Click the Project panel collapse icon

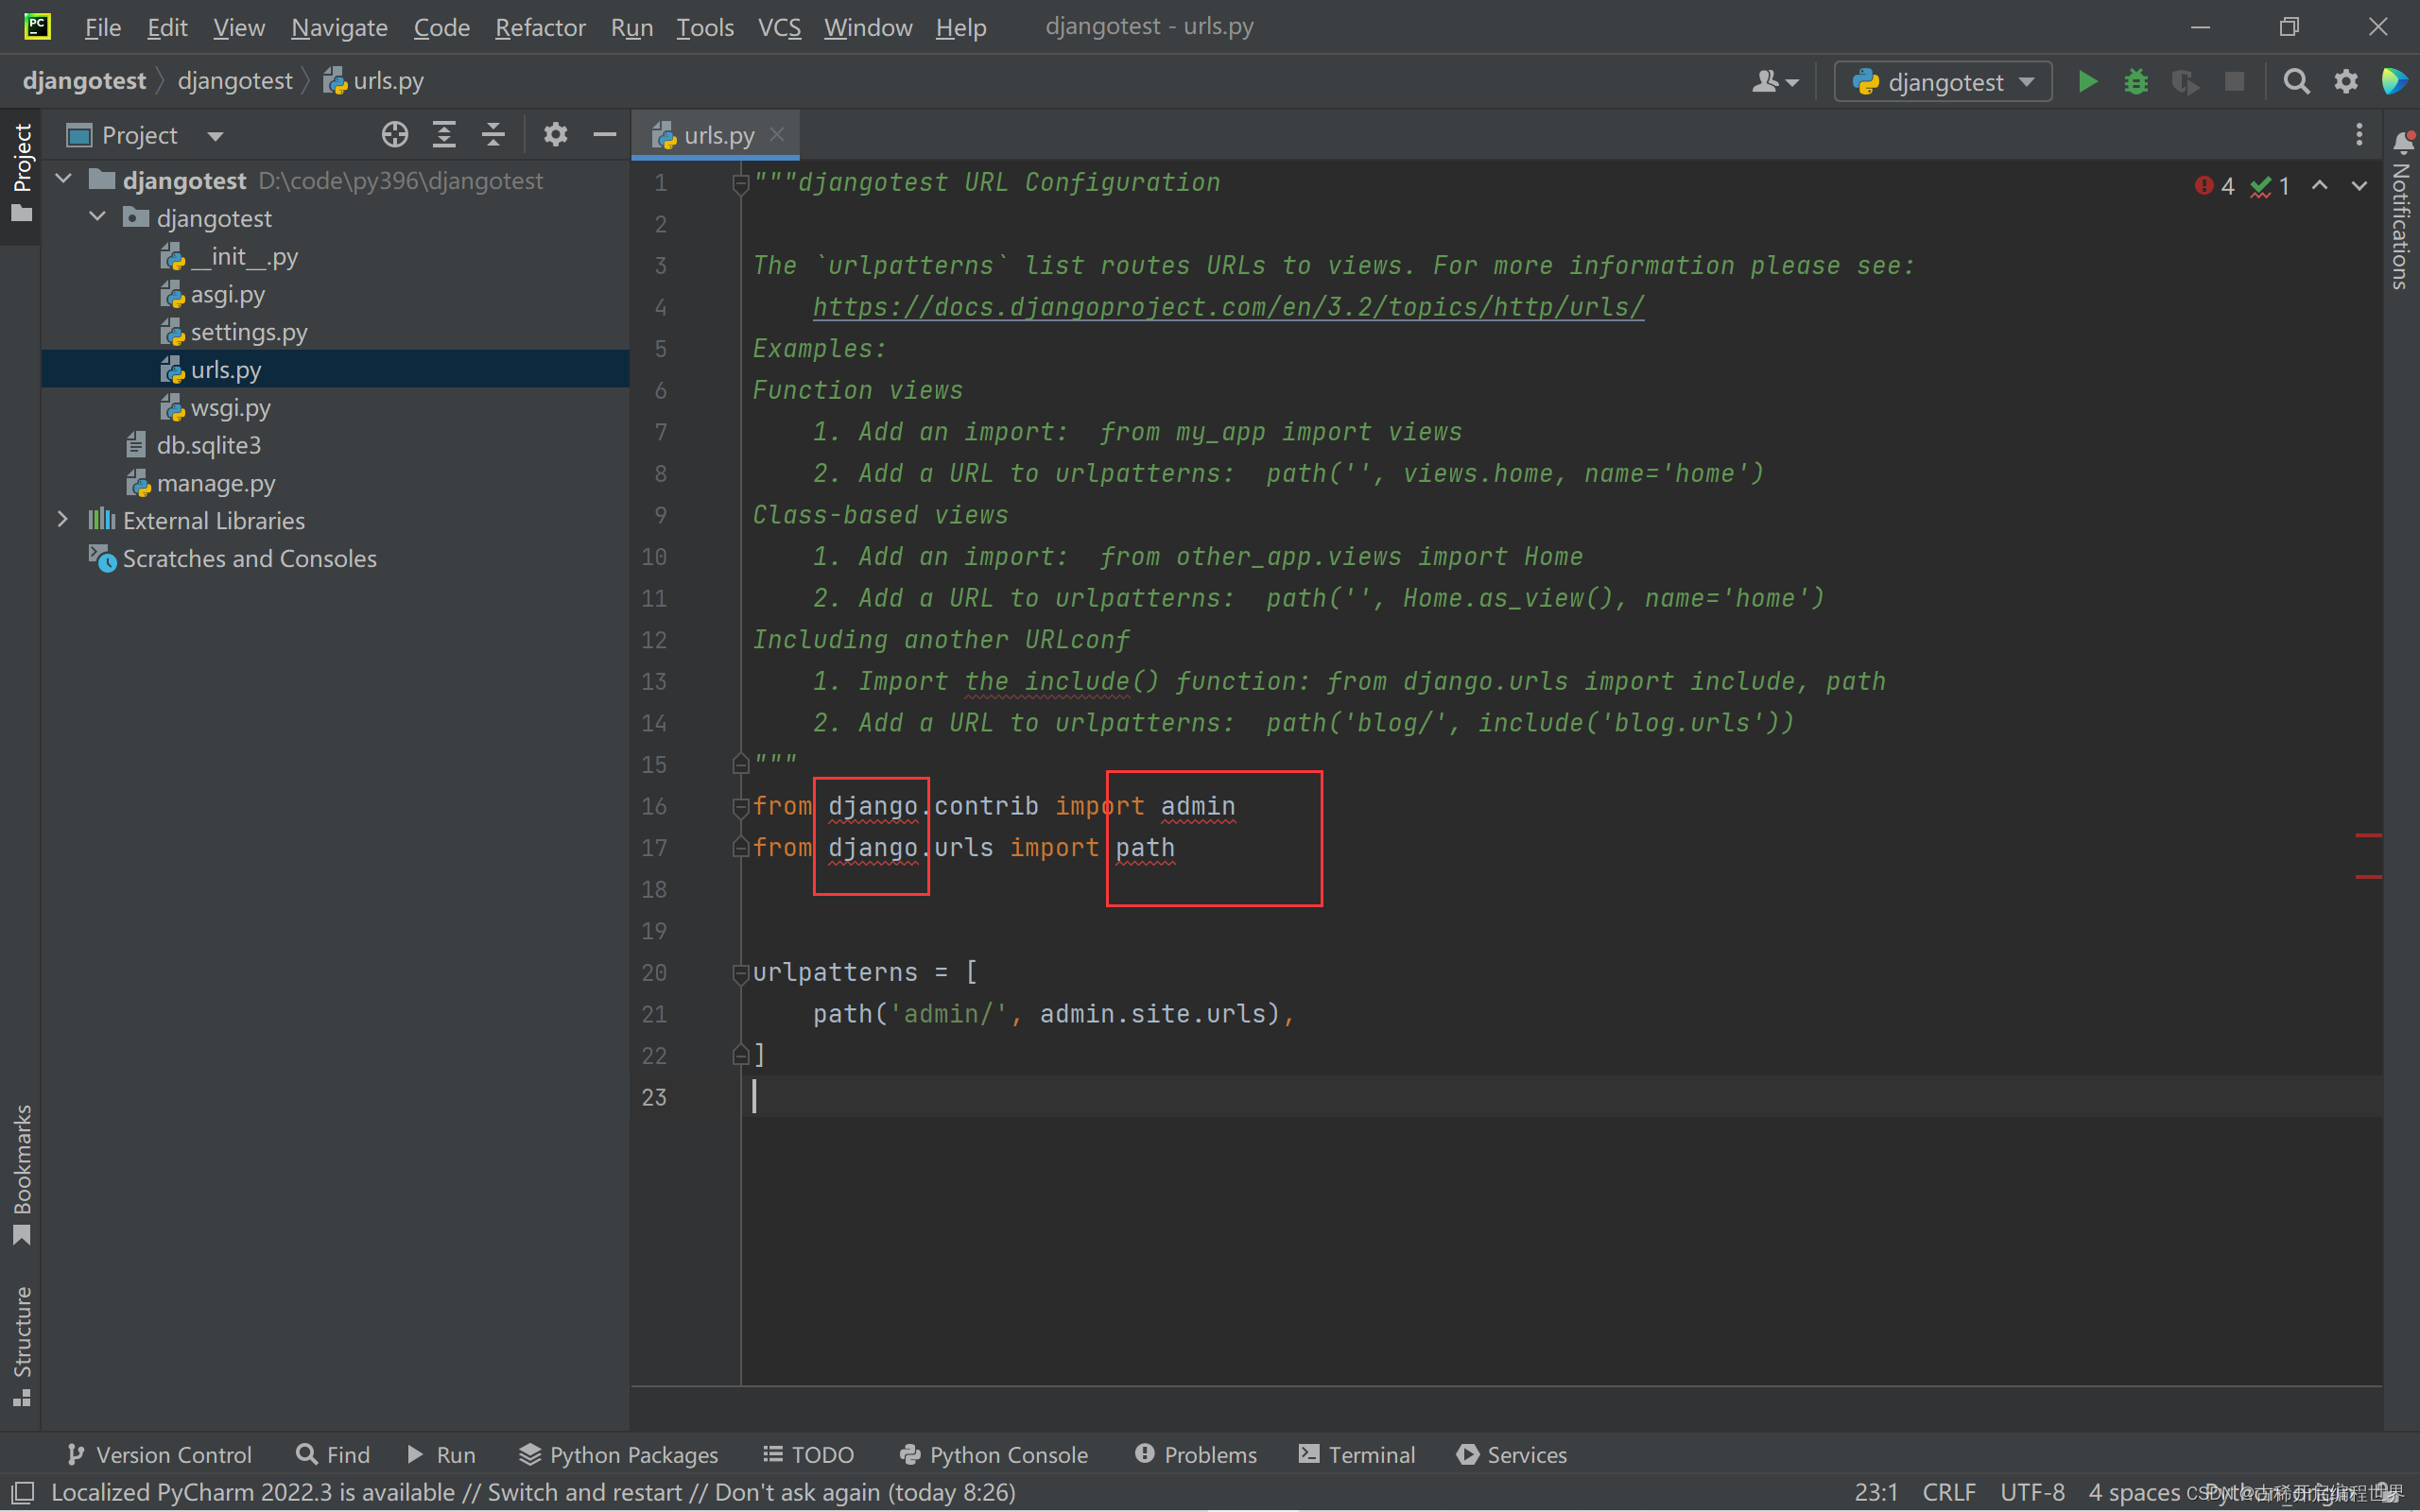[x=606, y=134]
